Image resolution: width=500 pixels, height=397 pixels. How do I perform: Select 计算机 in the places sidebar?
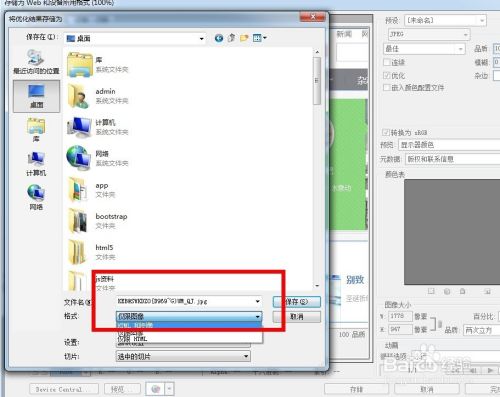tap(36, 164)
